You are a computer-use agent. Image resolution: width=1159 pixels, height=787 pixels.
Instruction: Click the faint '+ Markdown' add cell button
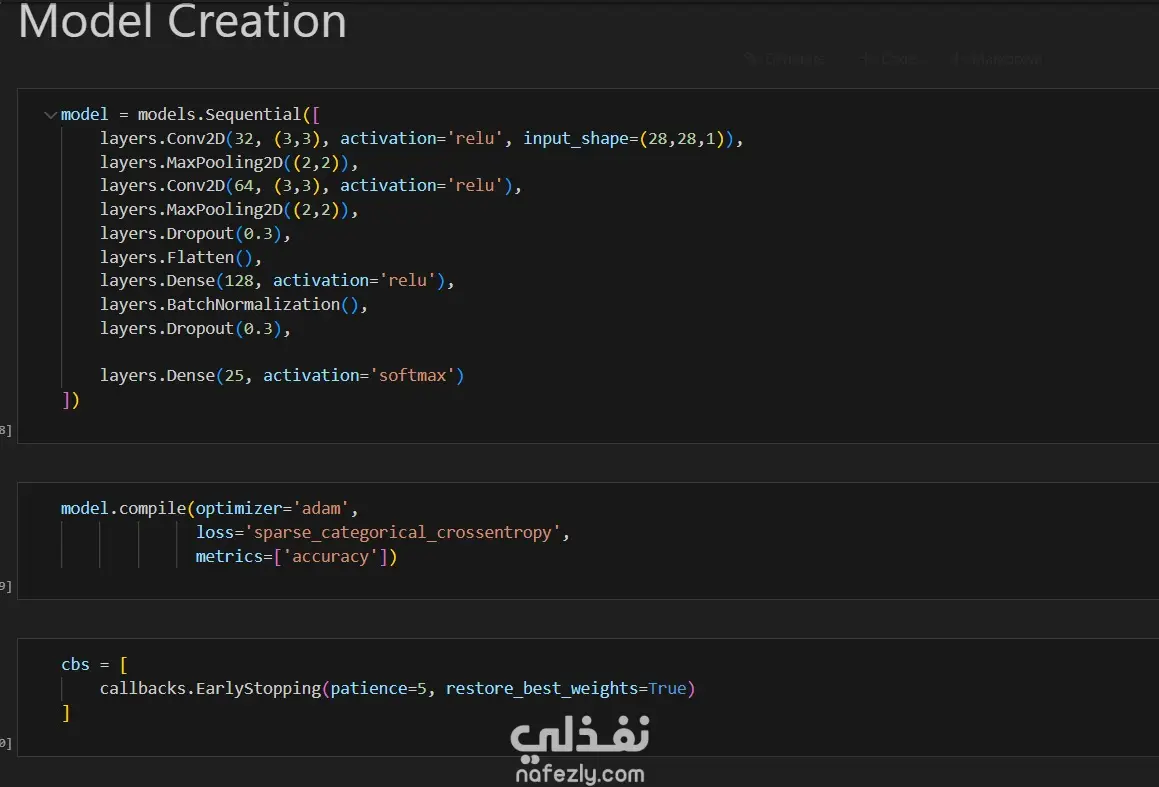point(996,59)
